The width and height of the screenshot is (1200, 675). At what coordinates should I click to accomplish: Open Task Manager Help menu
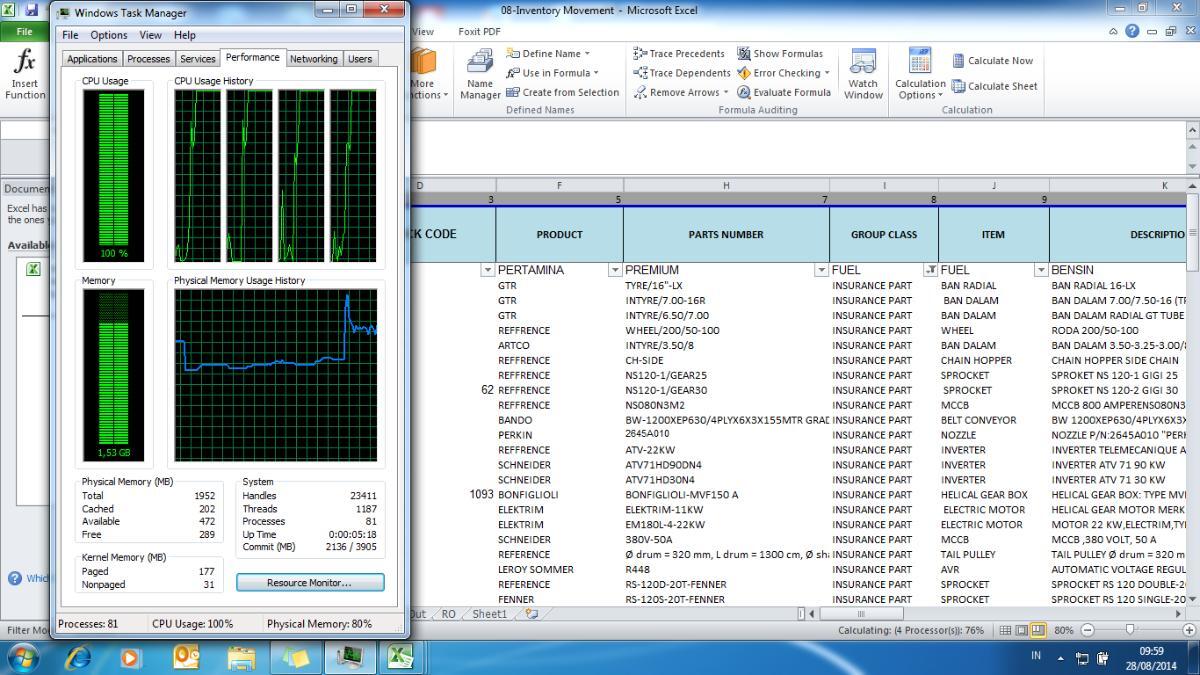point(185,35)
